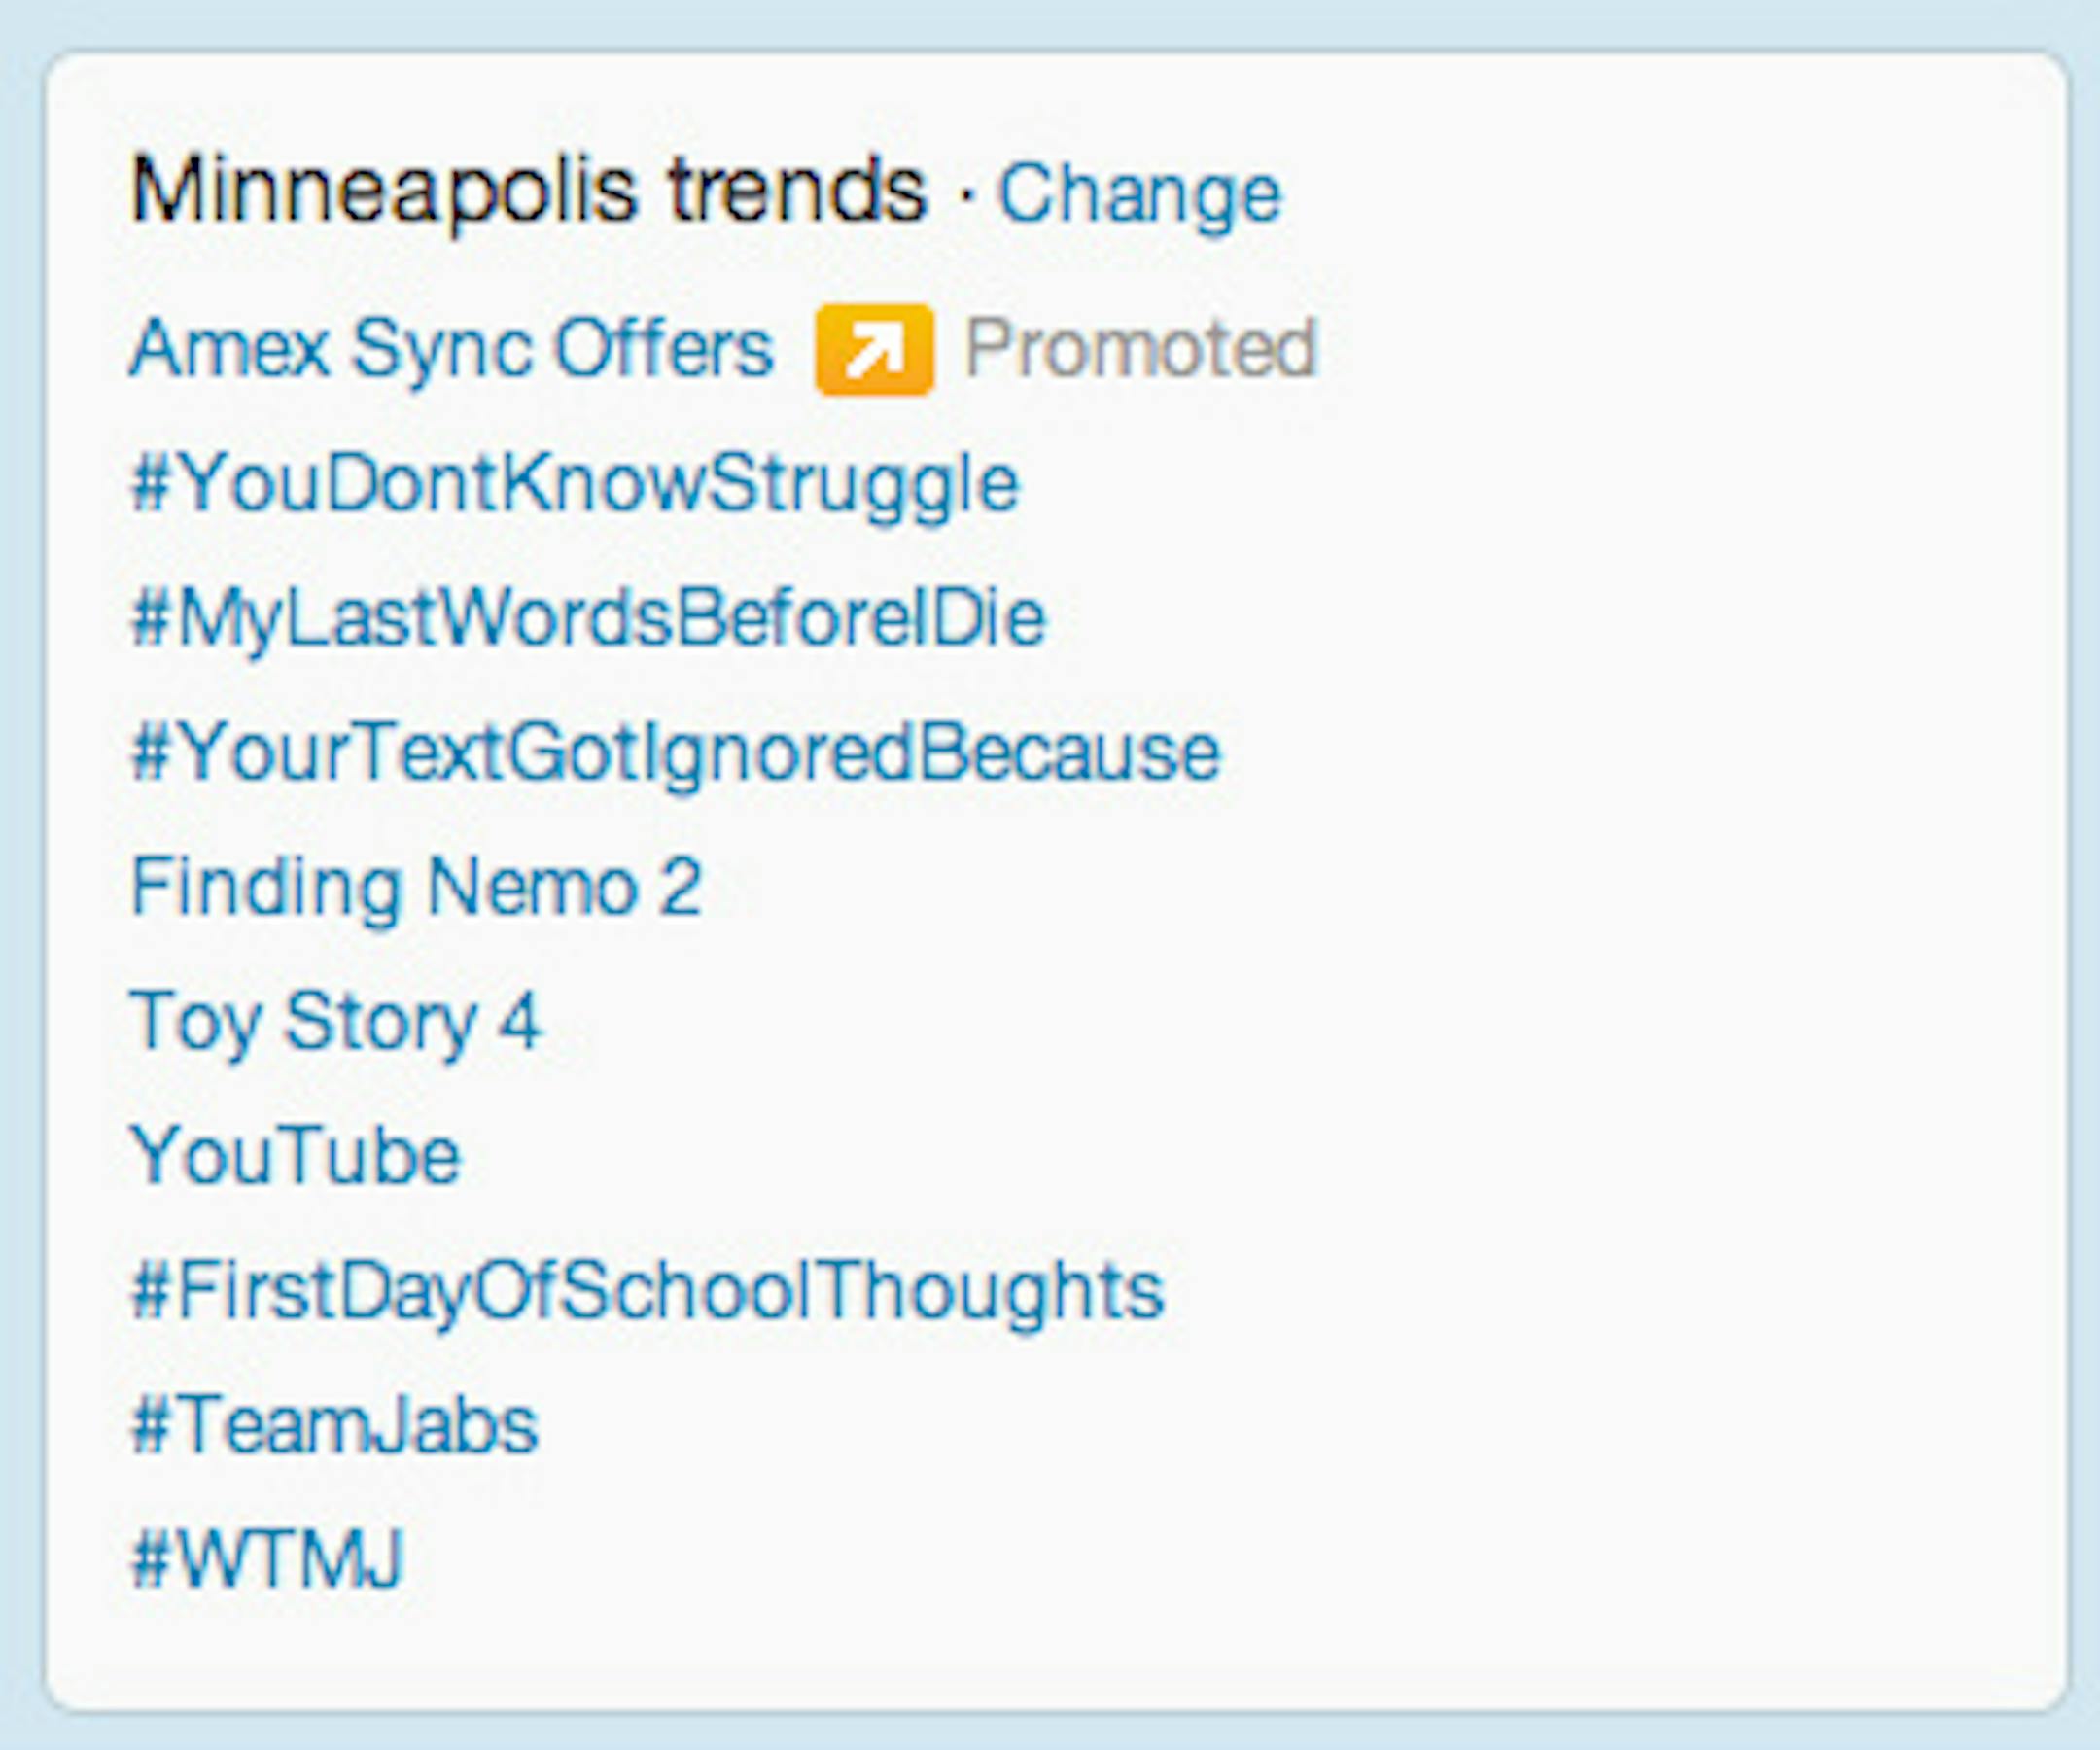The image size is (2100, 1750).
Task: Open the Finding Nemo 2 trend
Action: coord(416,886)
